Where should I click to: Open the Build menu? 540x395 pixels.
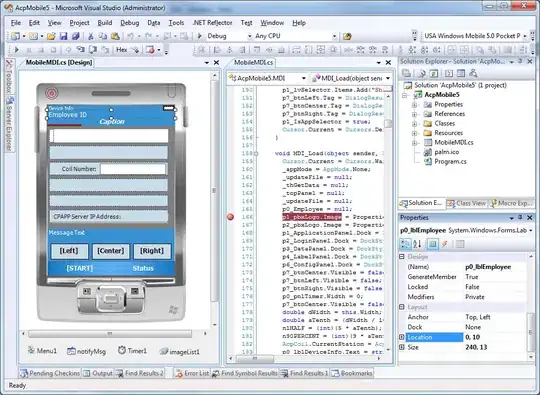(105, 23)
